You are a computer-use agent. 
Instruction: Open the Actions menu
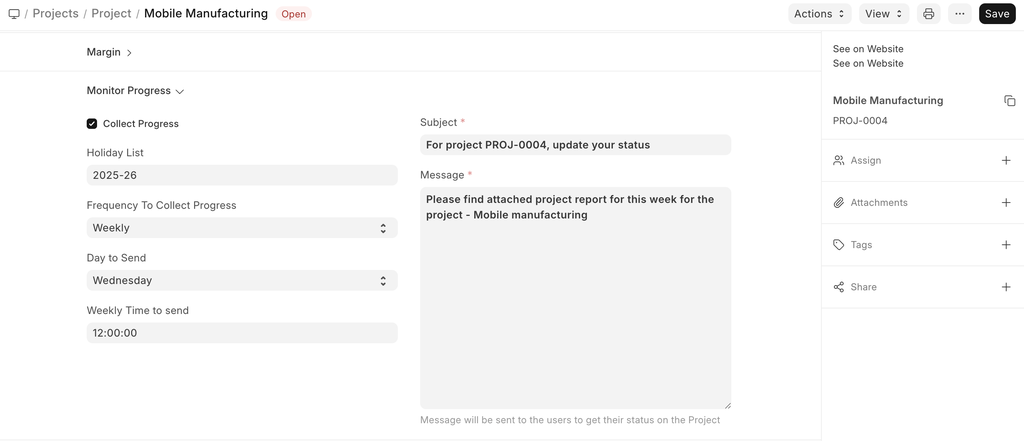(820, 14)
